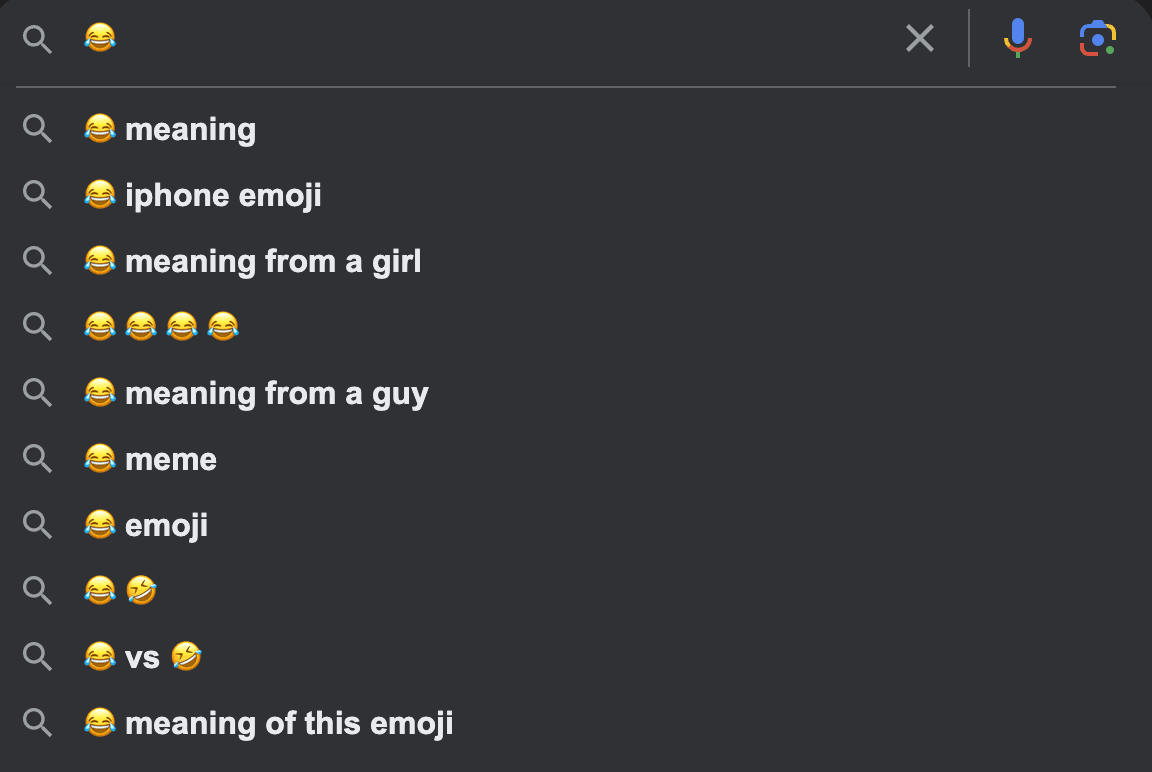
Task: Select the suggestion '😂 meme'
Action: (x=150, y=459)
